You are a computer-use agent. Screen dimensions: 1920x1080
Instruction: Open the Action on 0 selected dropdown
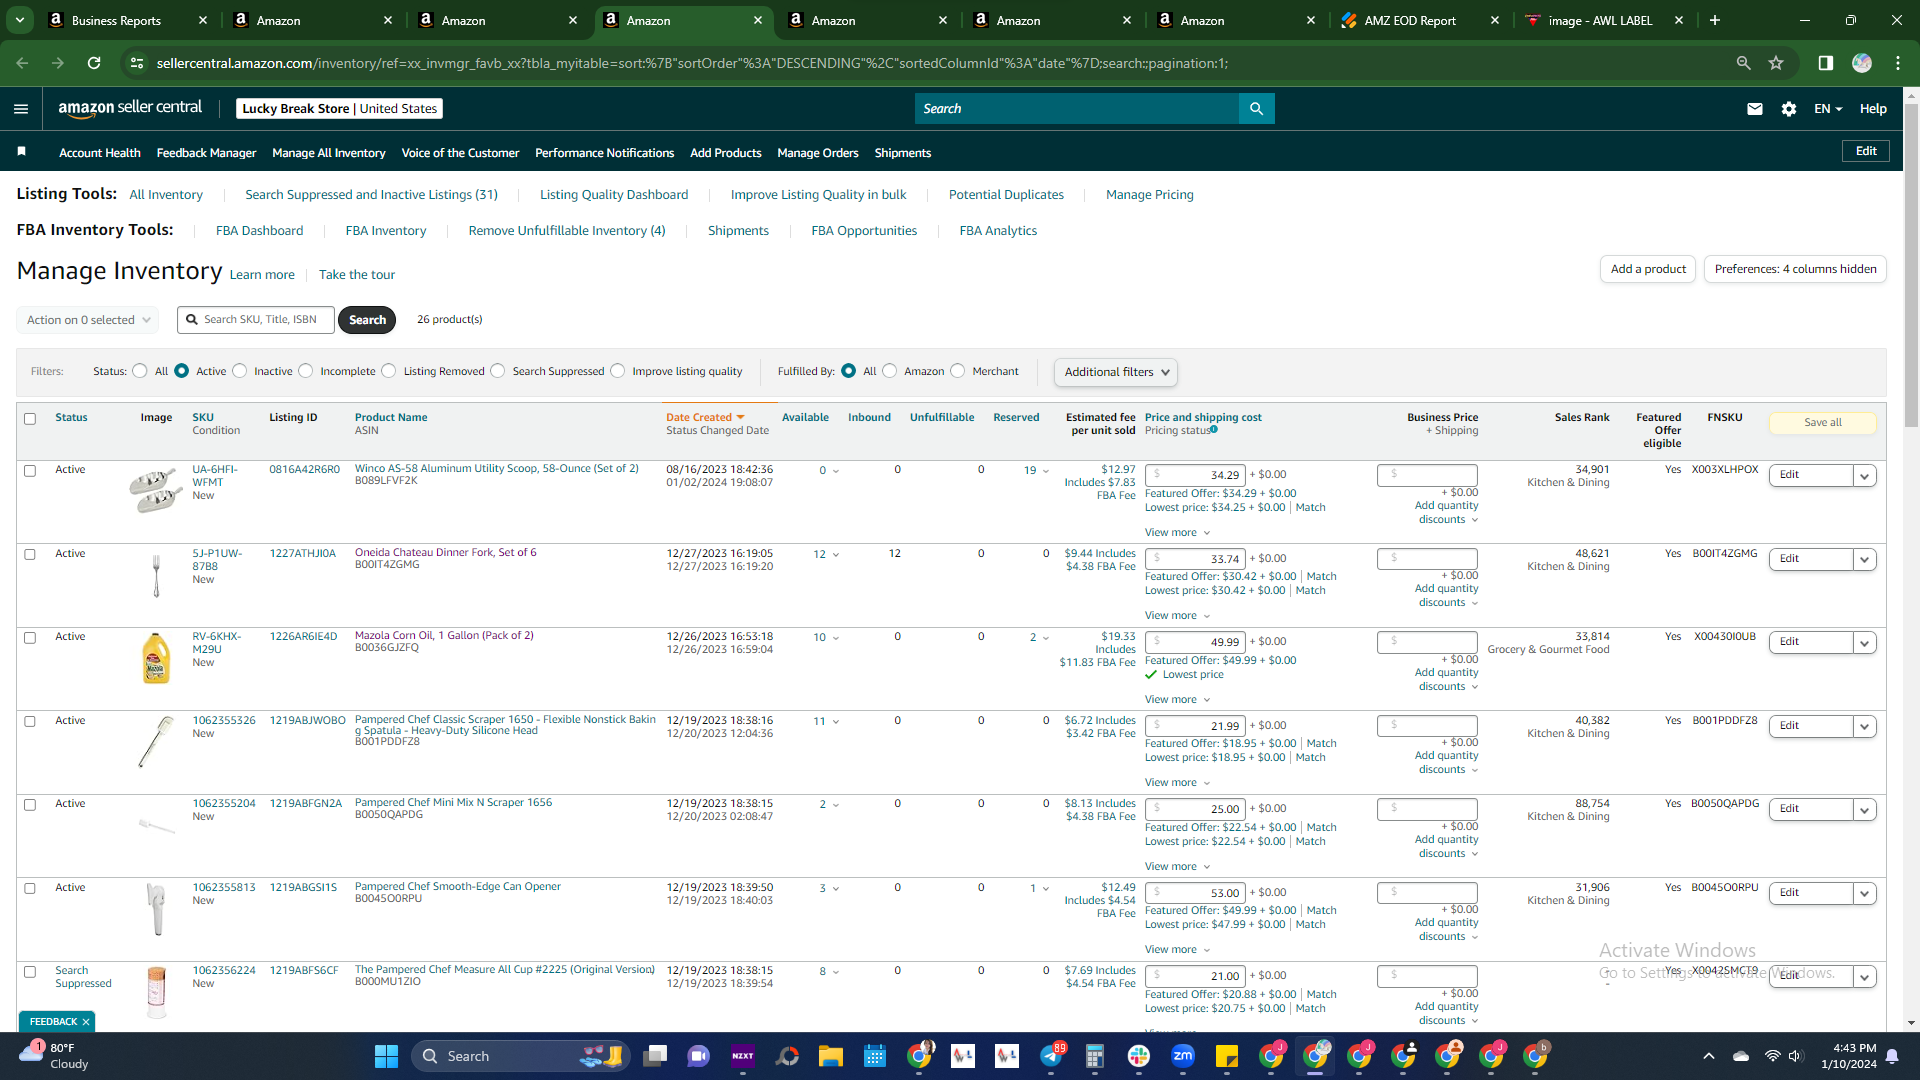[88, 320]
